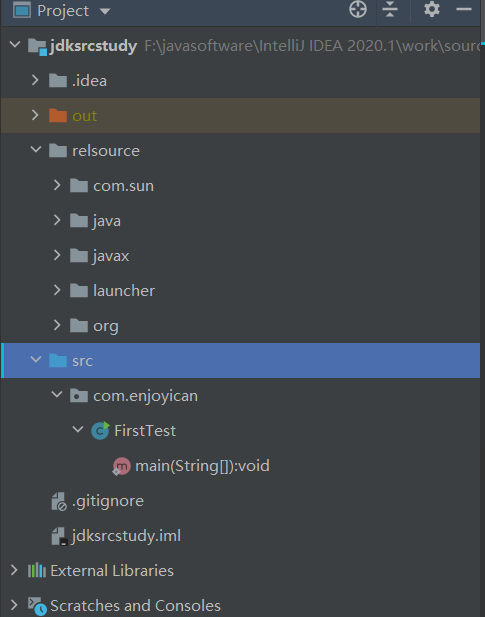
Task: Click the locate/select opened file crosshair icon
Action: click(x=358, y=9)
